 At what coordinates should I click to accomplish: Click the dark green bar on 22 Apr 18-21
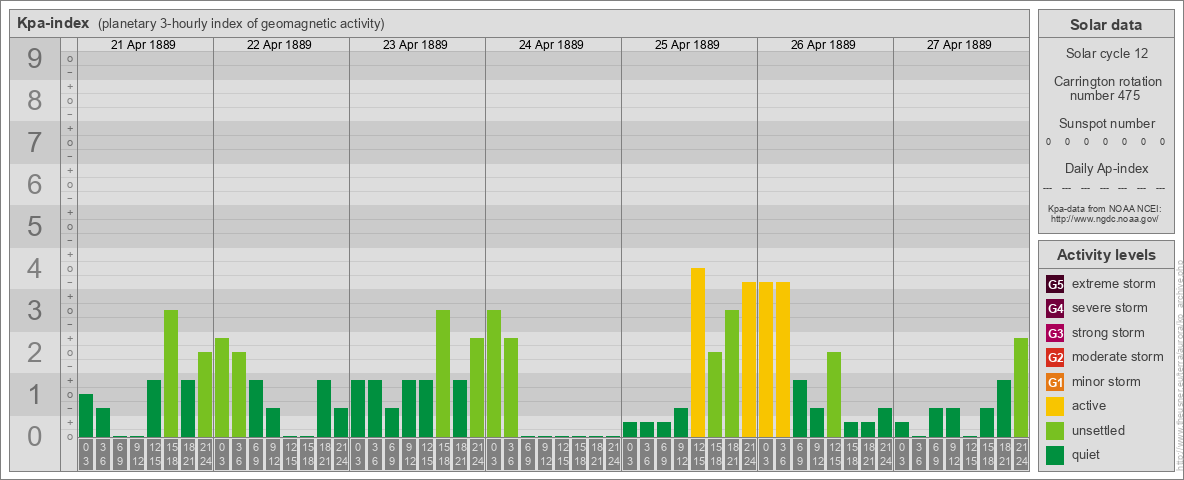(324, 408)
